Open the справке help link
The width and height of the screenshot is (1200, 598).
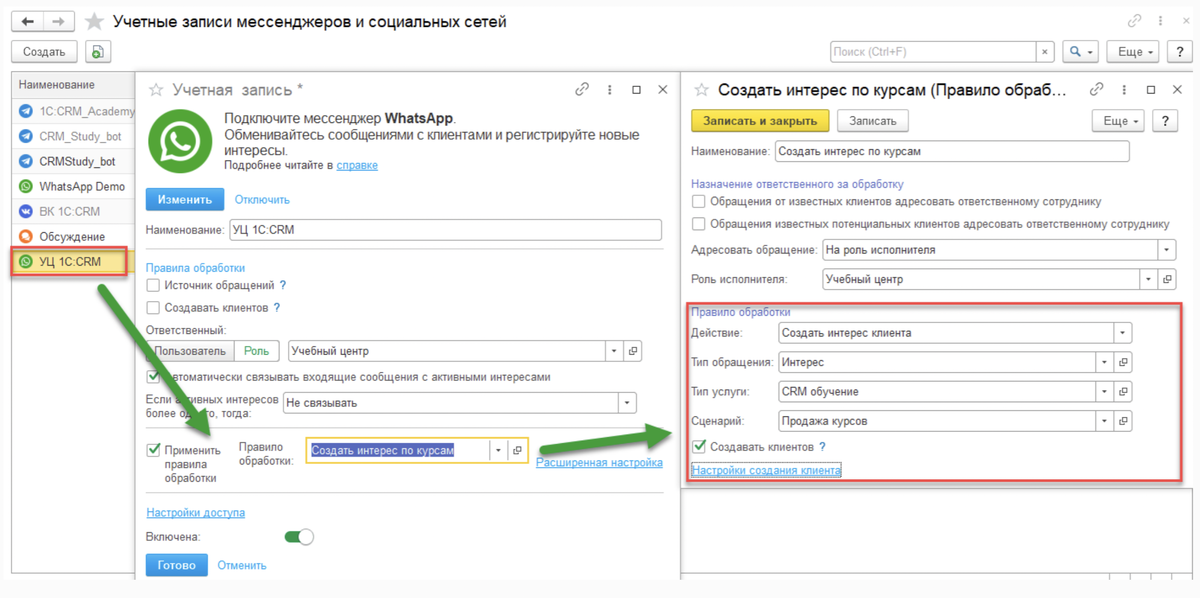pos(357,165)
